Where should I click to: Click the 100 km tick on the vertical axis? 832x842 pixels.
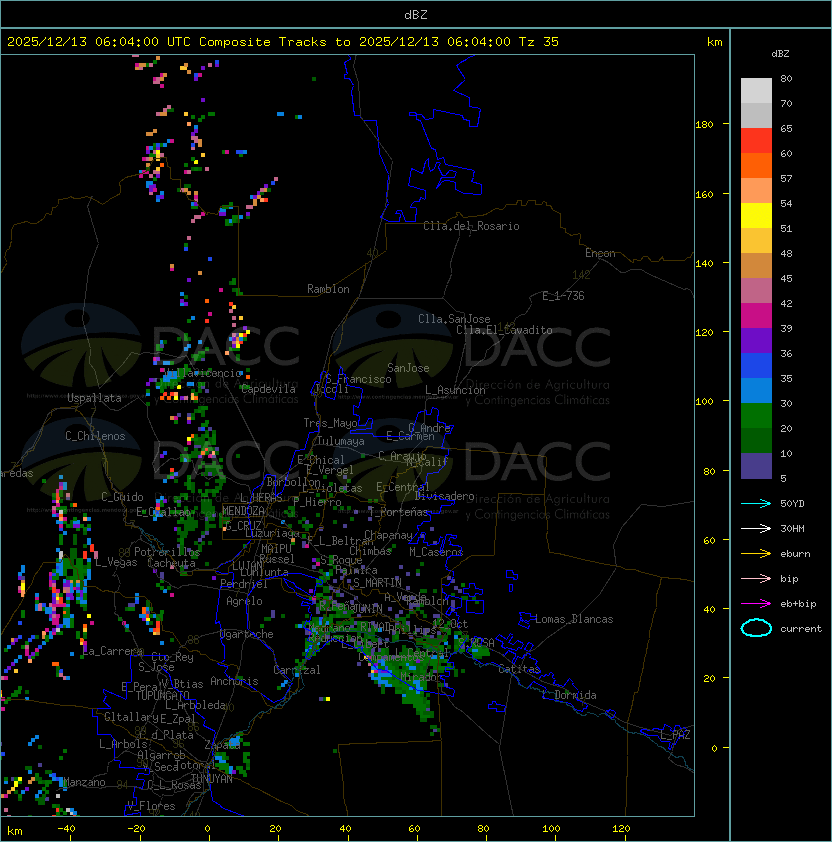(704, 402)
